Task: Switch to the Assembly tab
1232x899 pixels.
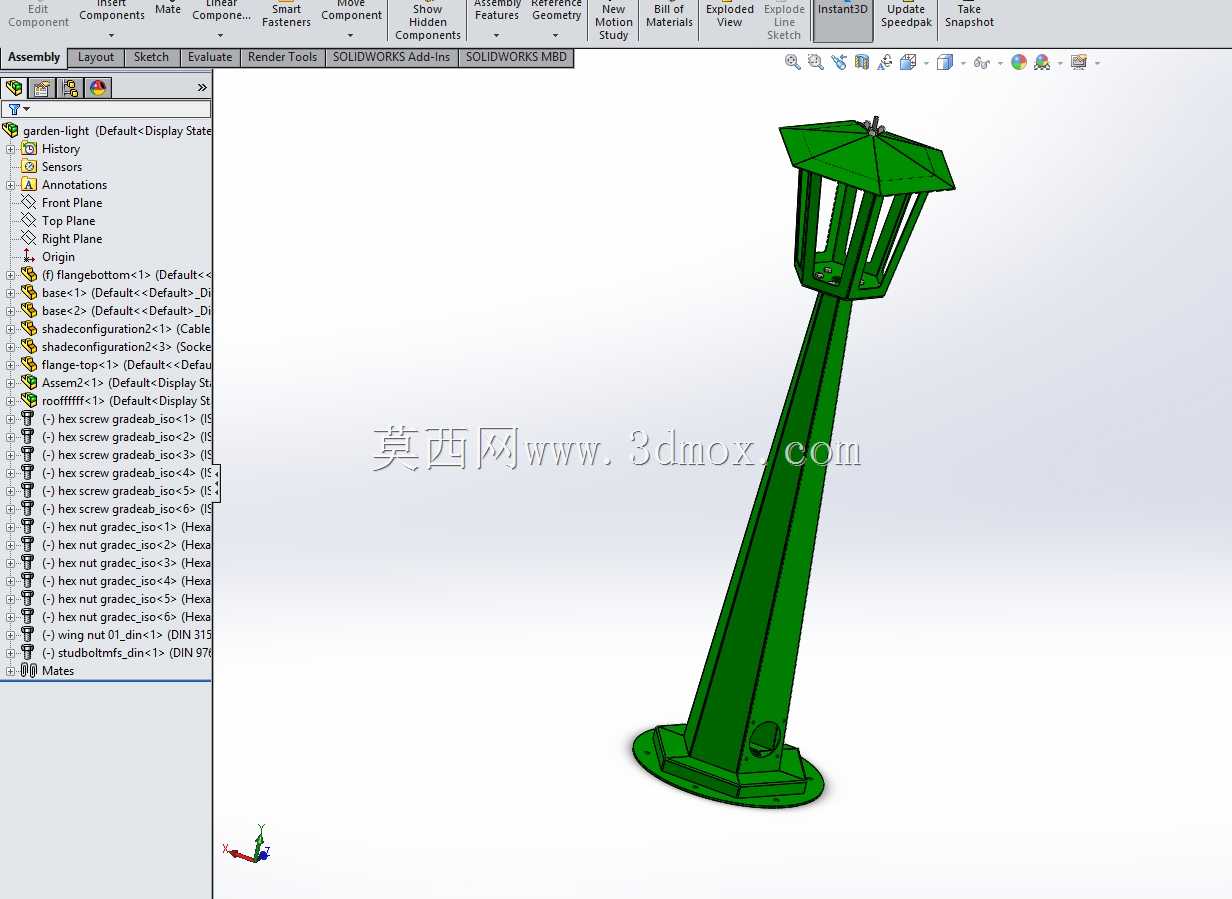Action: 34,57
